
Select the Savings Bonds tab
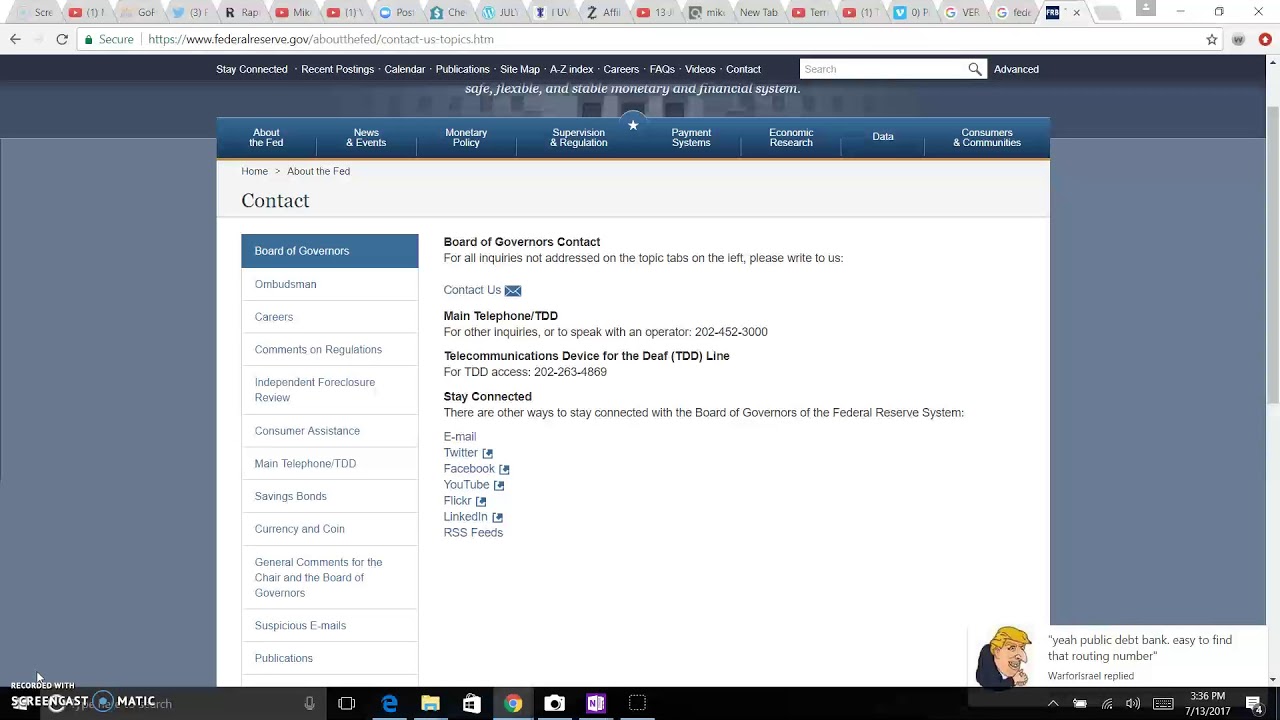pyautogui.click(x=329, y=496)
